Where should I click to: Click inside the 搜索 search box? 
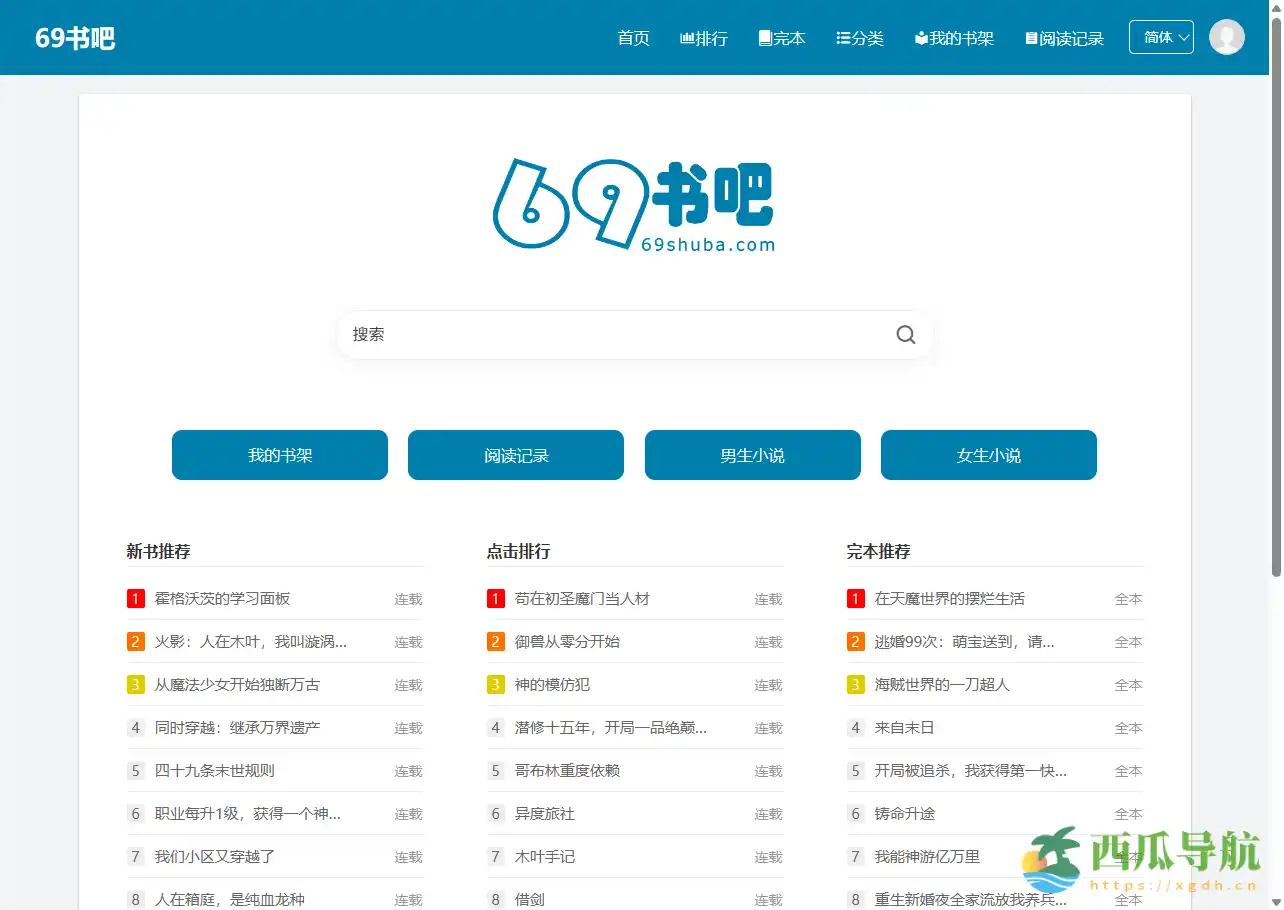(x=600, y=334)
